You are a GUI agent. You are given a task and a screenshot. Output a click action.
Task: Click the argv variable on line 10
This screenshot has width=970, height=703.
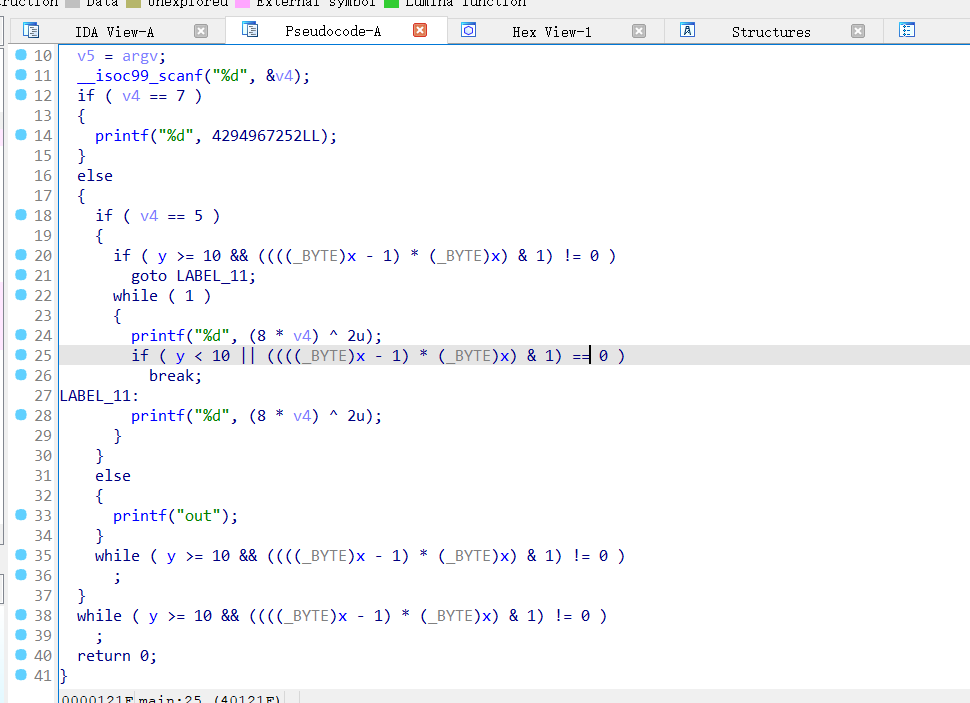(x=140, y=56)
